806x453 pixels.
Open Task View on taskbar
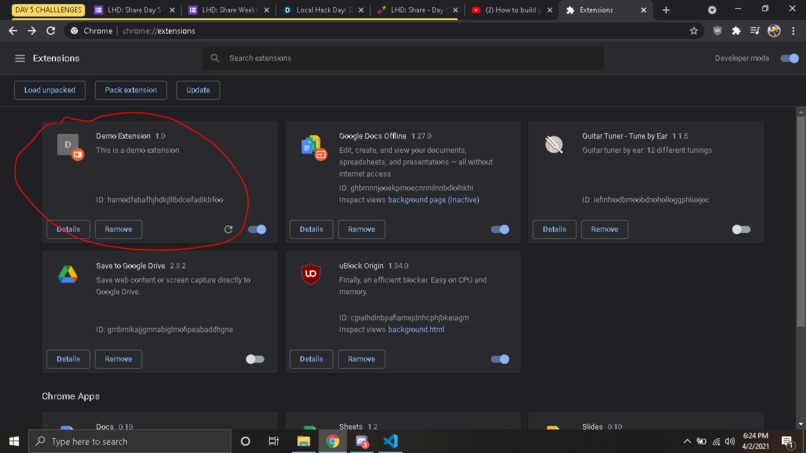(273, 441)
